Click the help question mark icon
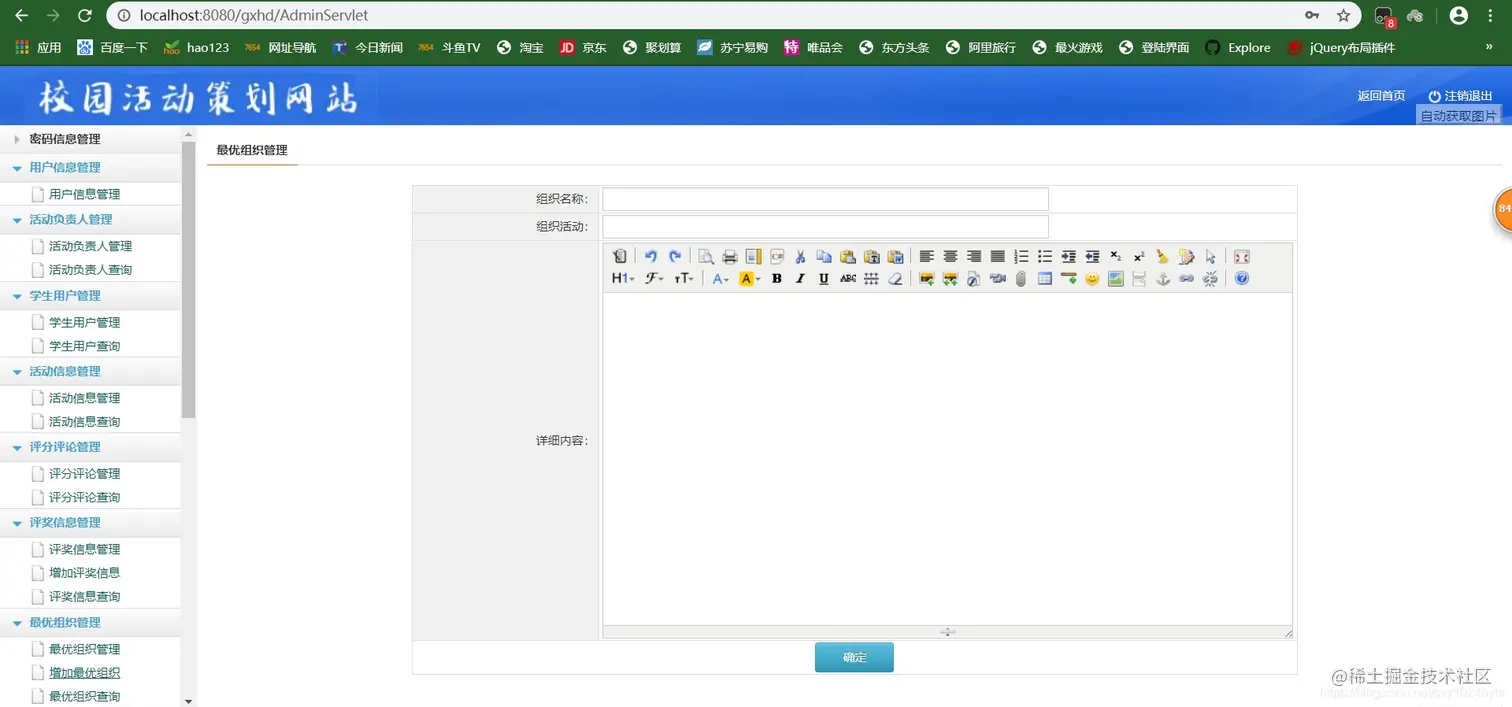 point(1242,278)
